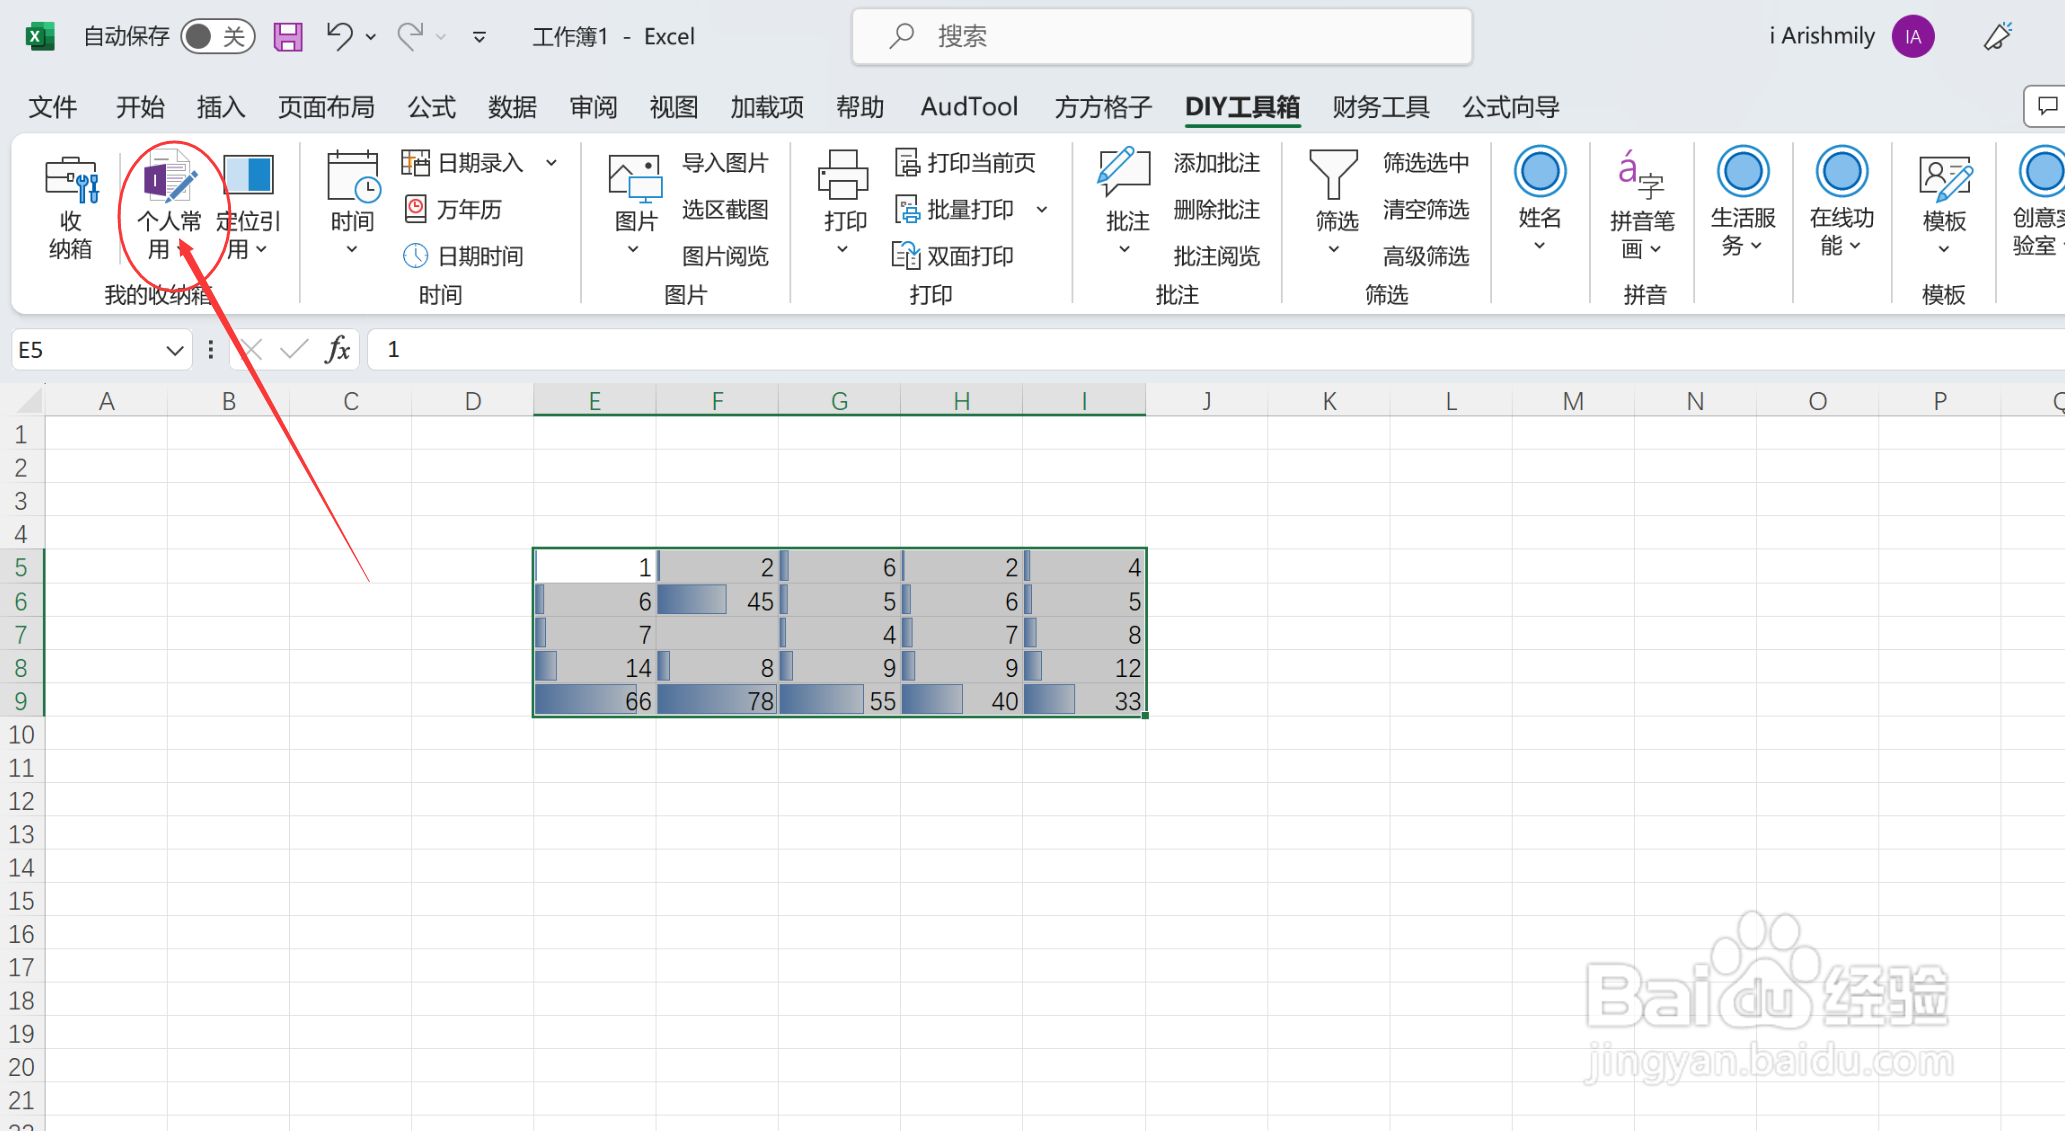Screen dimensions: 2065x1131
Task: Switch to the 开始 ribbon tab
Action: coord(139,107)
